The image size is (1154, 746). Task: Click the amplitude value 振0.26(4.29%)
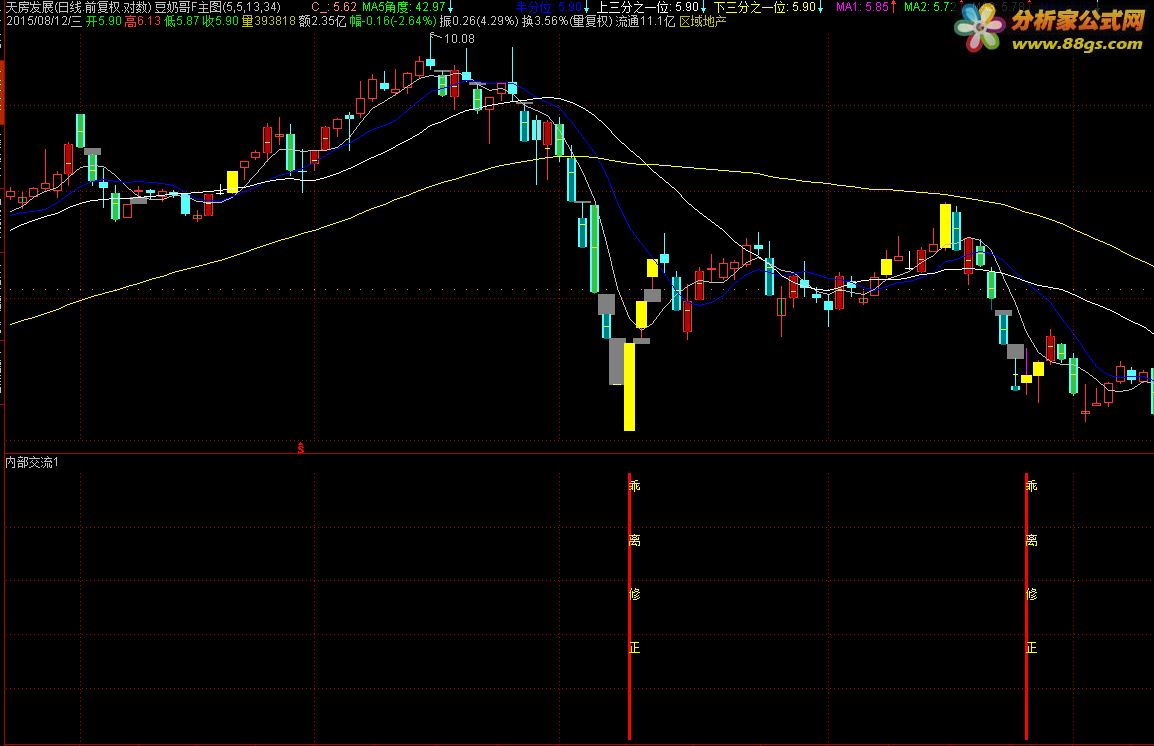(x=479, y=21)
